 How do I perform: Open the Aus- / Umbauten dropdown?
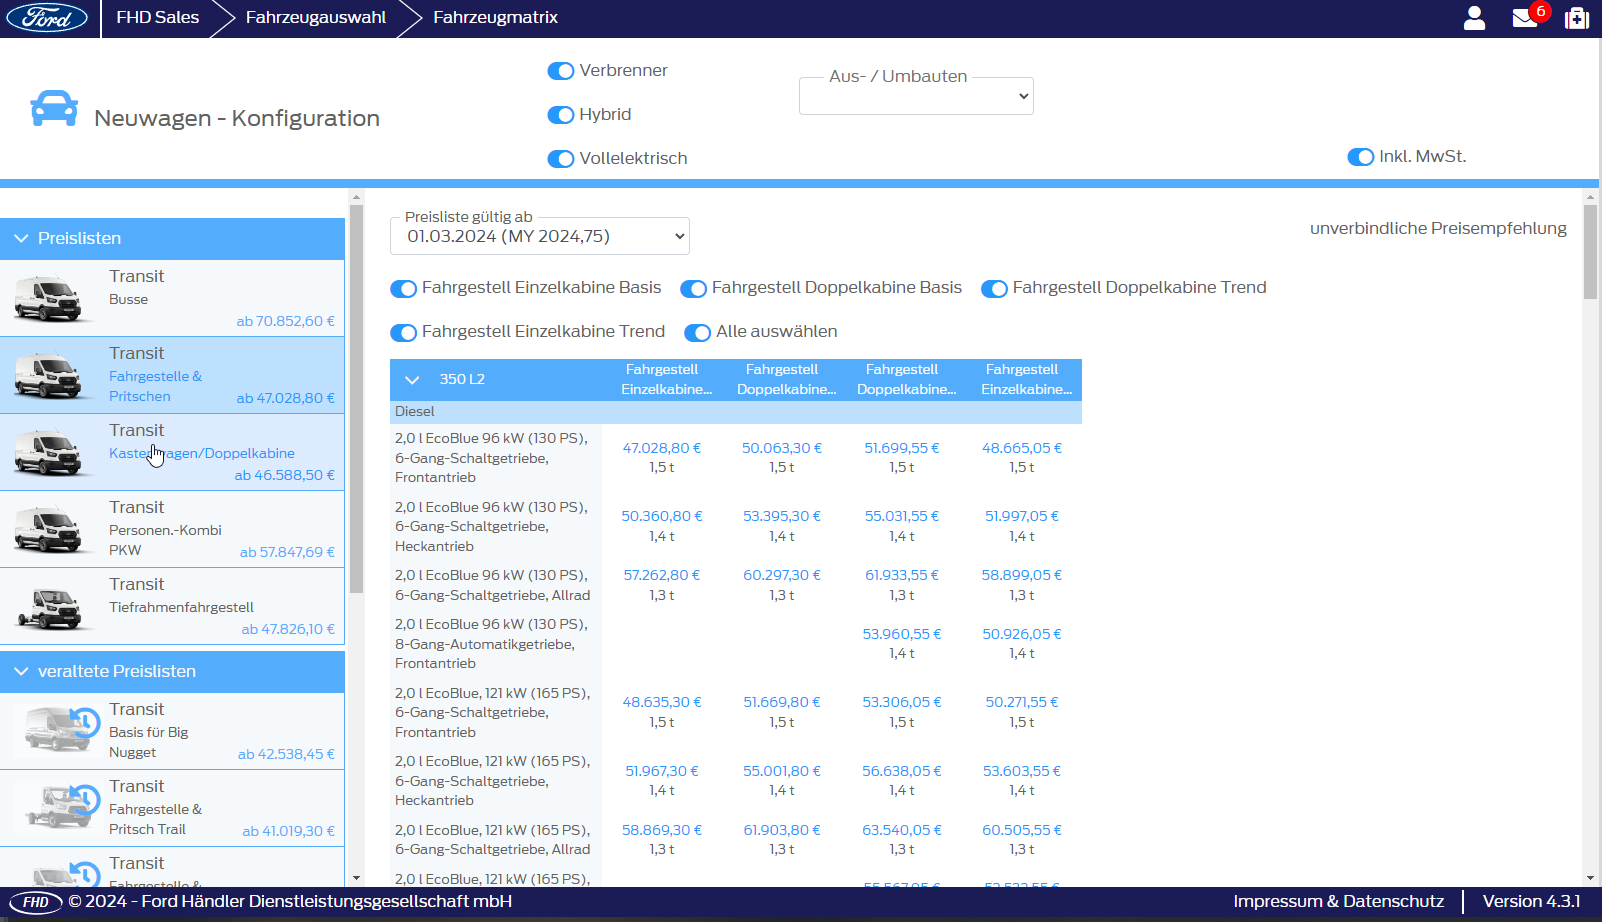(x=916, y=96)
